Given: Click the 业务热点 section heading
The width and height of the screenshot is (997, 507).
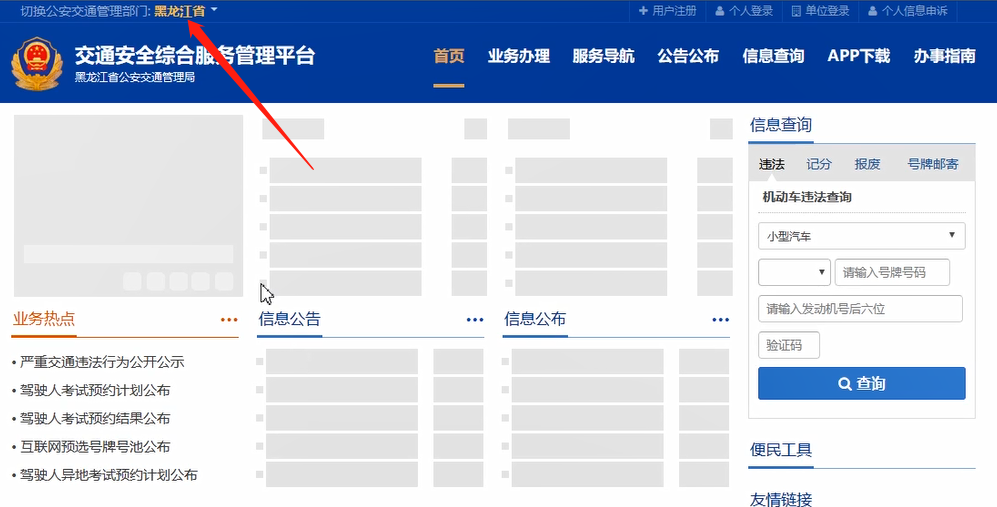Looking at the screenshot, I should coord(44,319).
